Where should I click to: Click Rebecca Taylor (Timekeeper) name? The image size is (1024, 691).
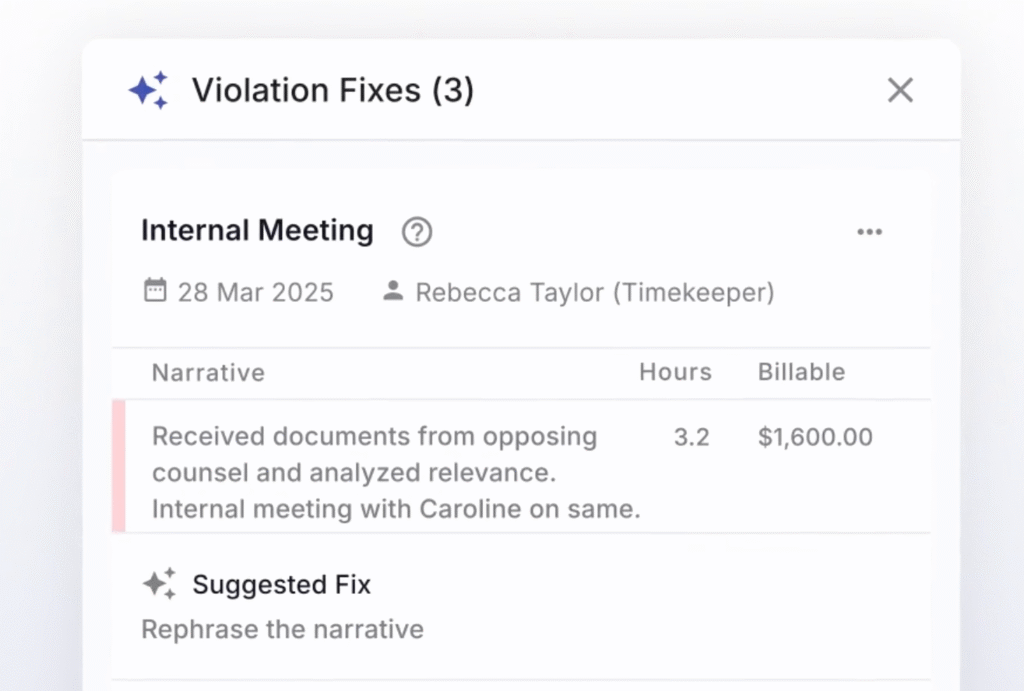(x=594, y=293)
